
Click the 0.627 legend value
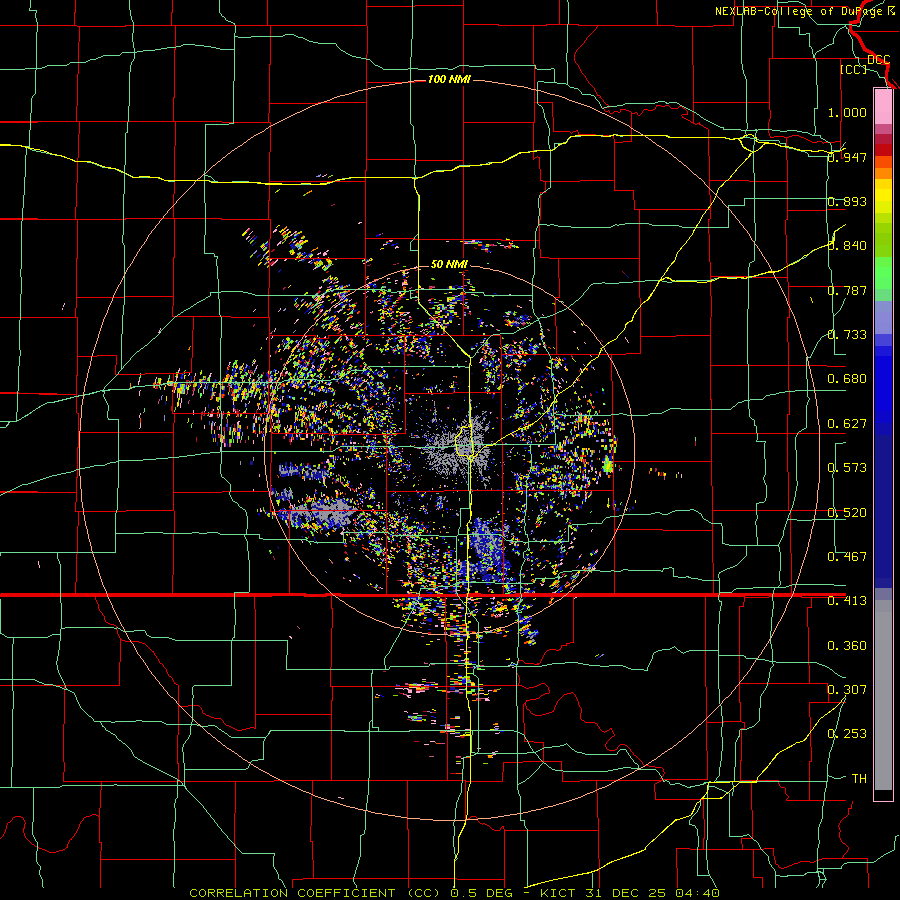(847, 424)
